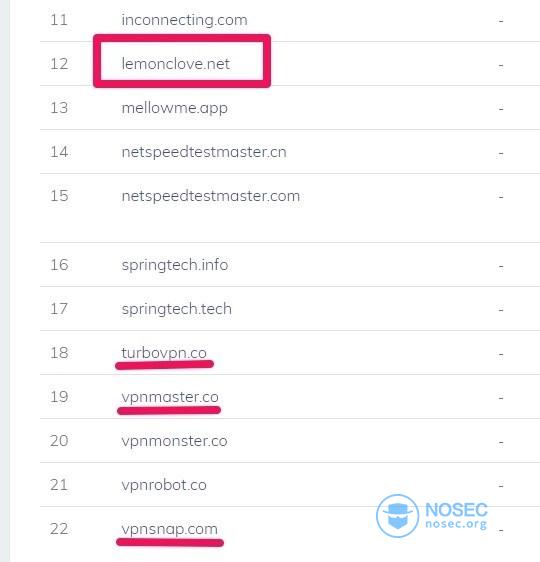
Task: Select the springtech.info domain
Action: click(175, 265)
